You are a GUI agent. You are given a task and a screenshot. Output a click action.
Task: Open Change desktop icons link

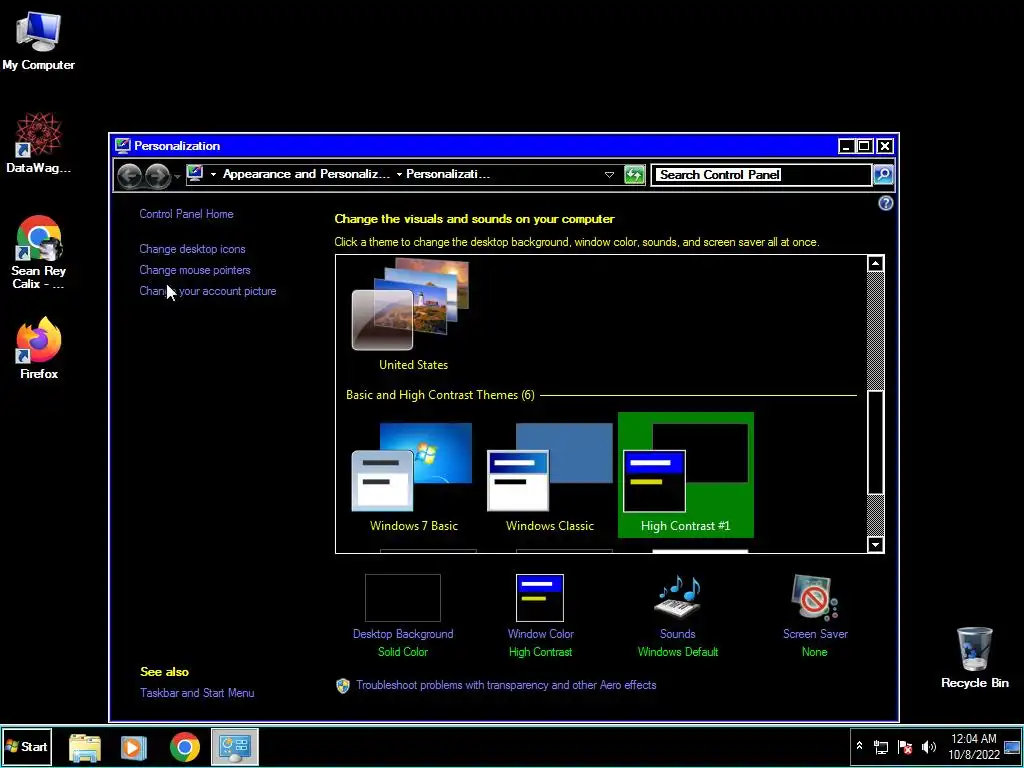(192, 249)
